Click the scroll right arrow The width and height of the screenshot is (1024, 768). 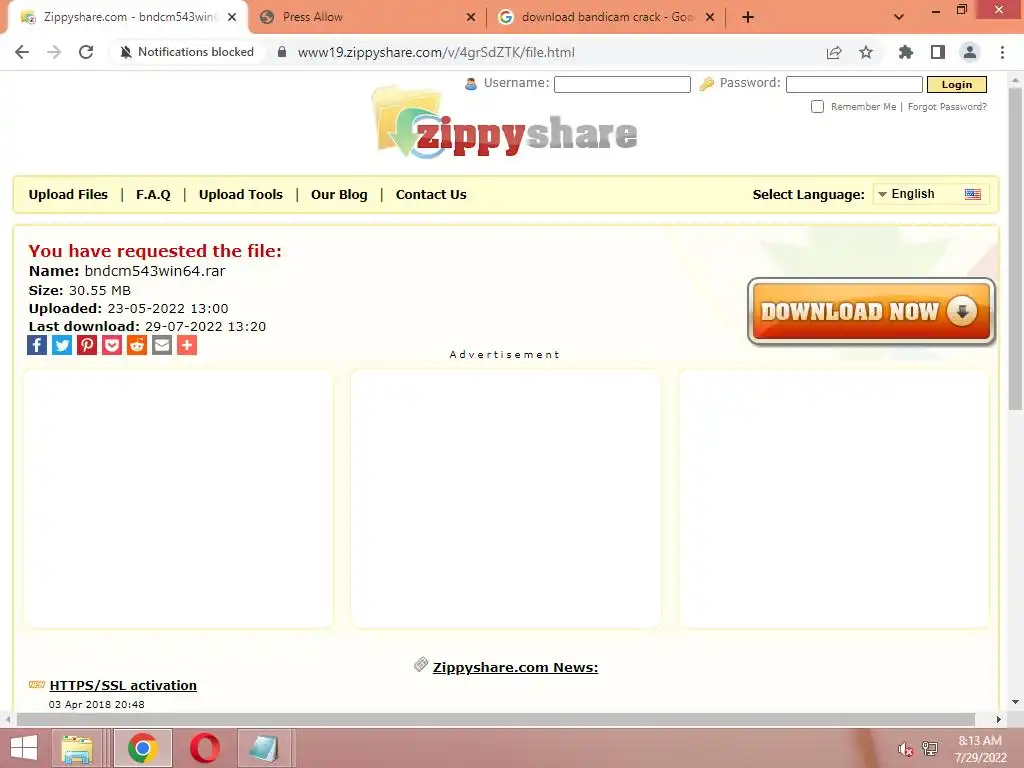(x=999, y=720)
